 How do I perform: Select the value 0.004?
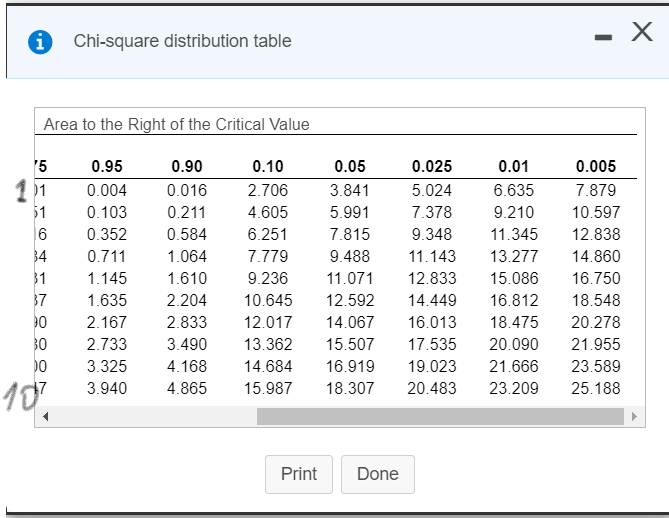point(107,190)
